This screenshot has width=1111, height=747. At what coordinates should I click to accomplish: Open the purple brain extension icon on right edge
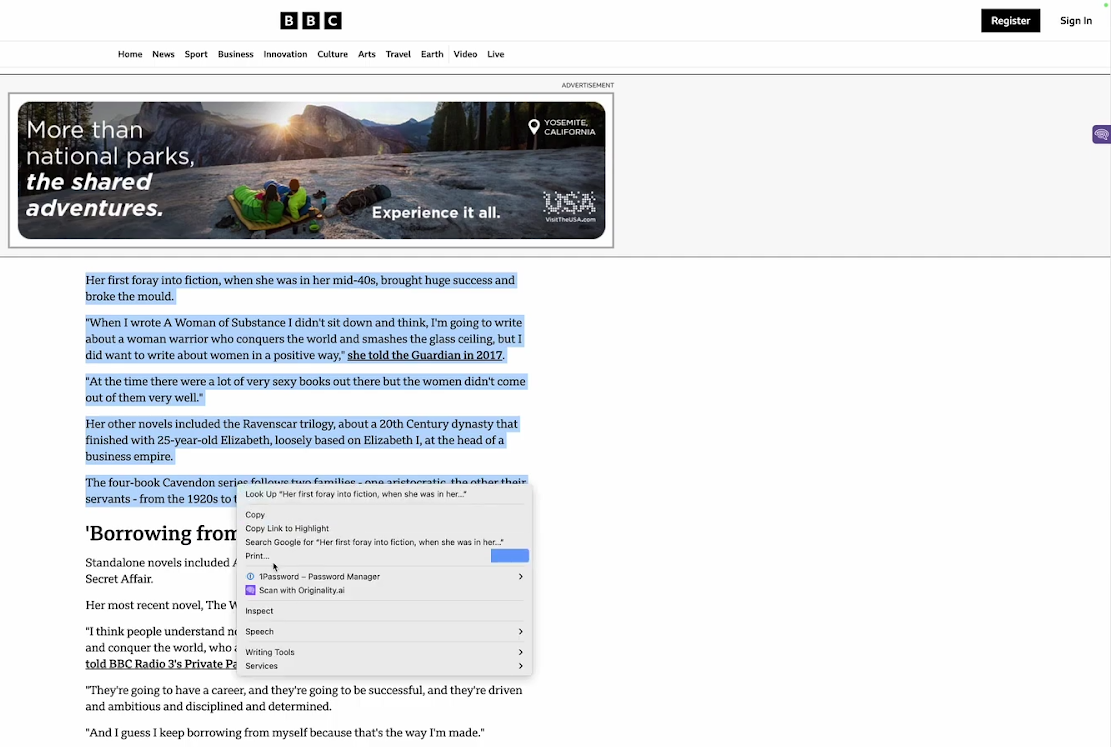(1101, 134)
